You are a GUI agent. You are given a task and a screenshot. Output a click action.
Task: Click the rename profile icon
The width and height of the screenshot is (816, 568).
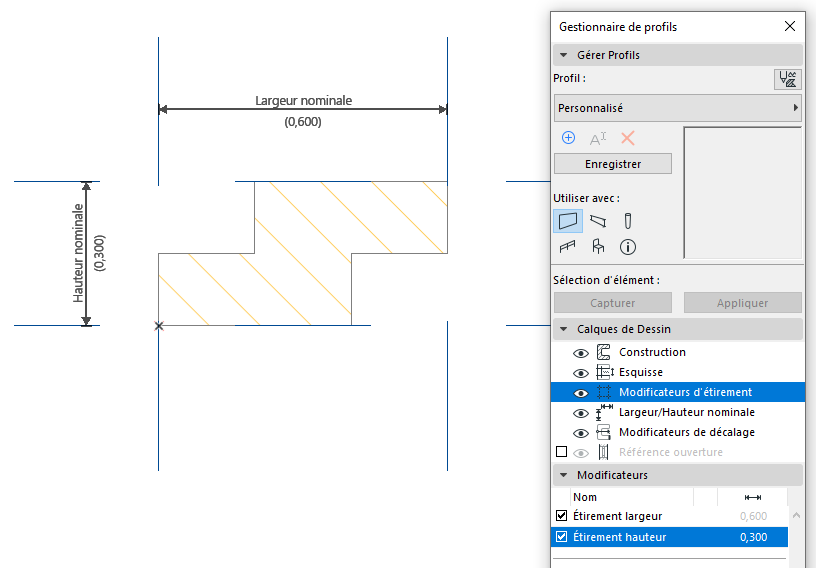tap(598, 138)
